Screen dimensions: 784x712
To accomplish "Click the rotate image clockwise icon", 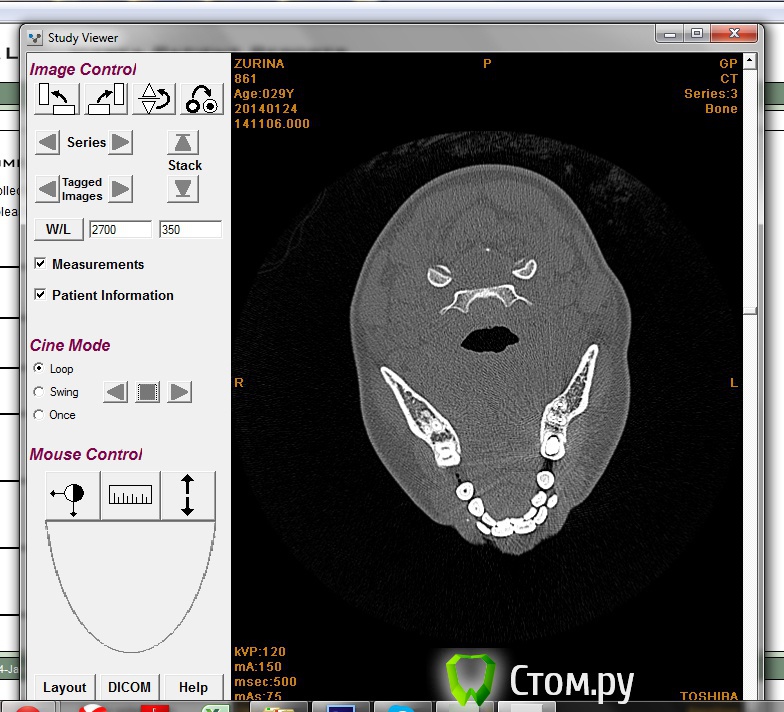I will pyautogui.click(x=106, y=99).
